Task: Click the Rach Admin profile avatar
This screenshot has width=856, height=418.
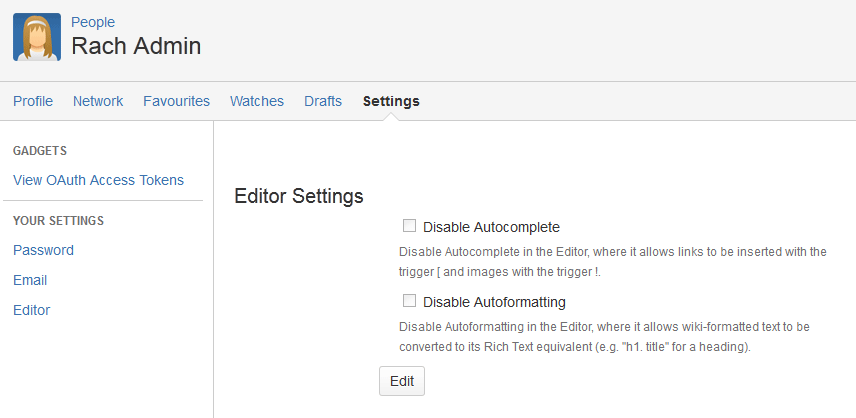Action: (x=37, y=37)
